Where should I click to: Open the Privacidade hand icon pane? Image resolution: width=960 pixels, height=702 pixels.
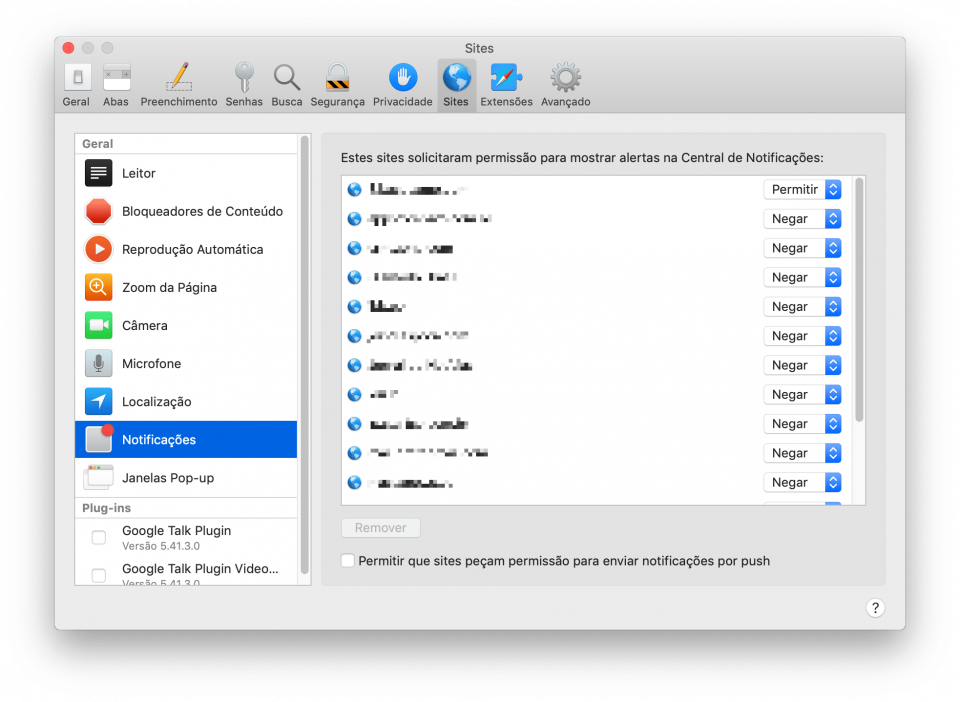pos(403,79)
